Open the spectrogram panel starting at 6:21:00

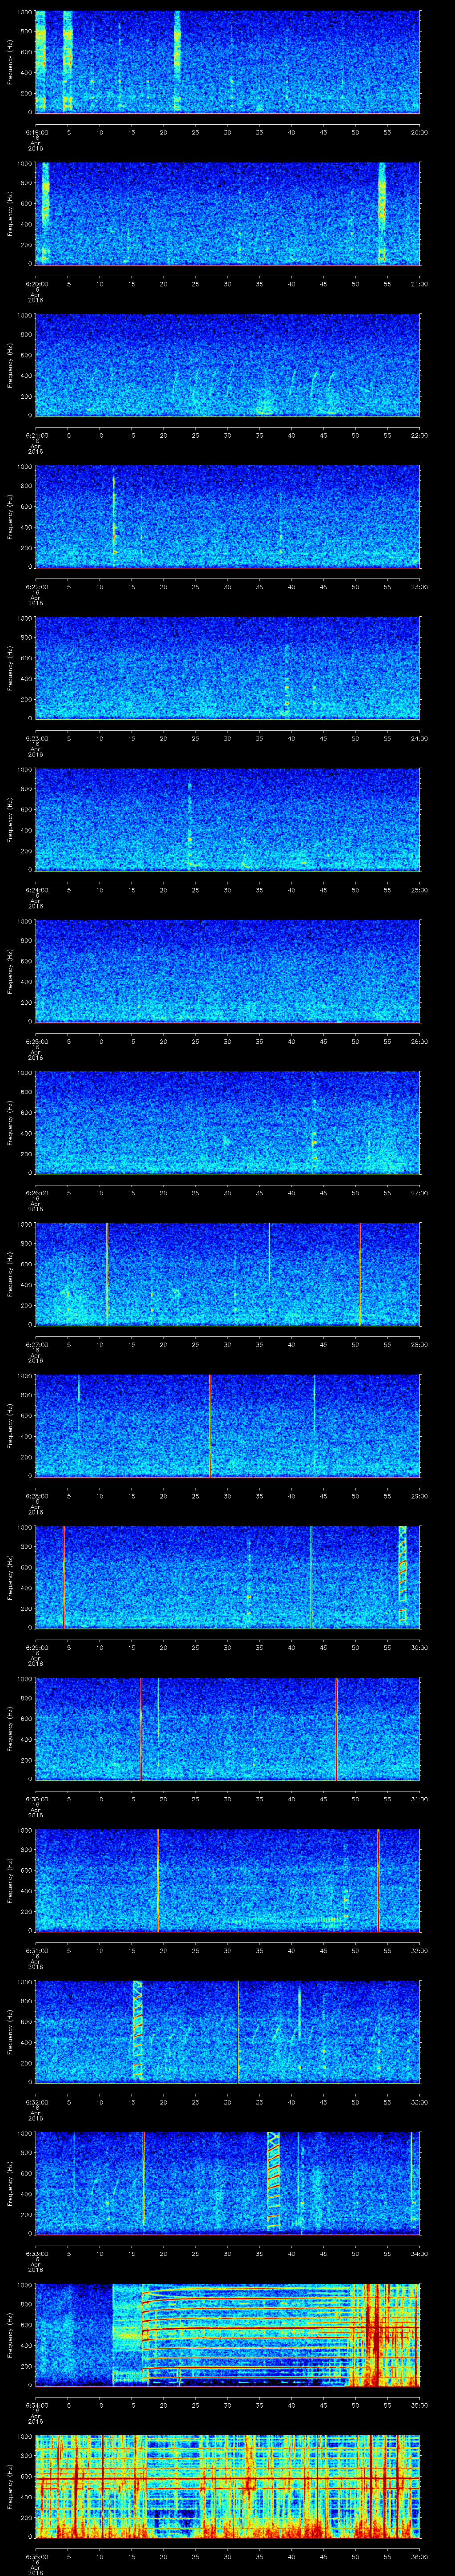(227, 364)
